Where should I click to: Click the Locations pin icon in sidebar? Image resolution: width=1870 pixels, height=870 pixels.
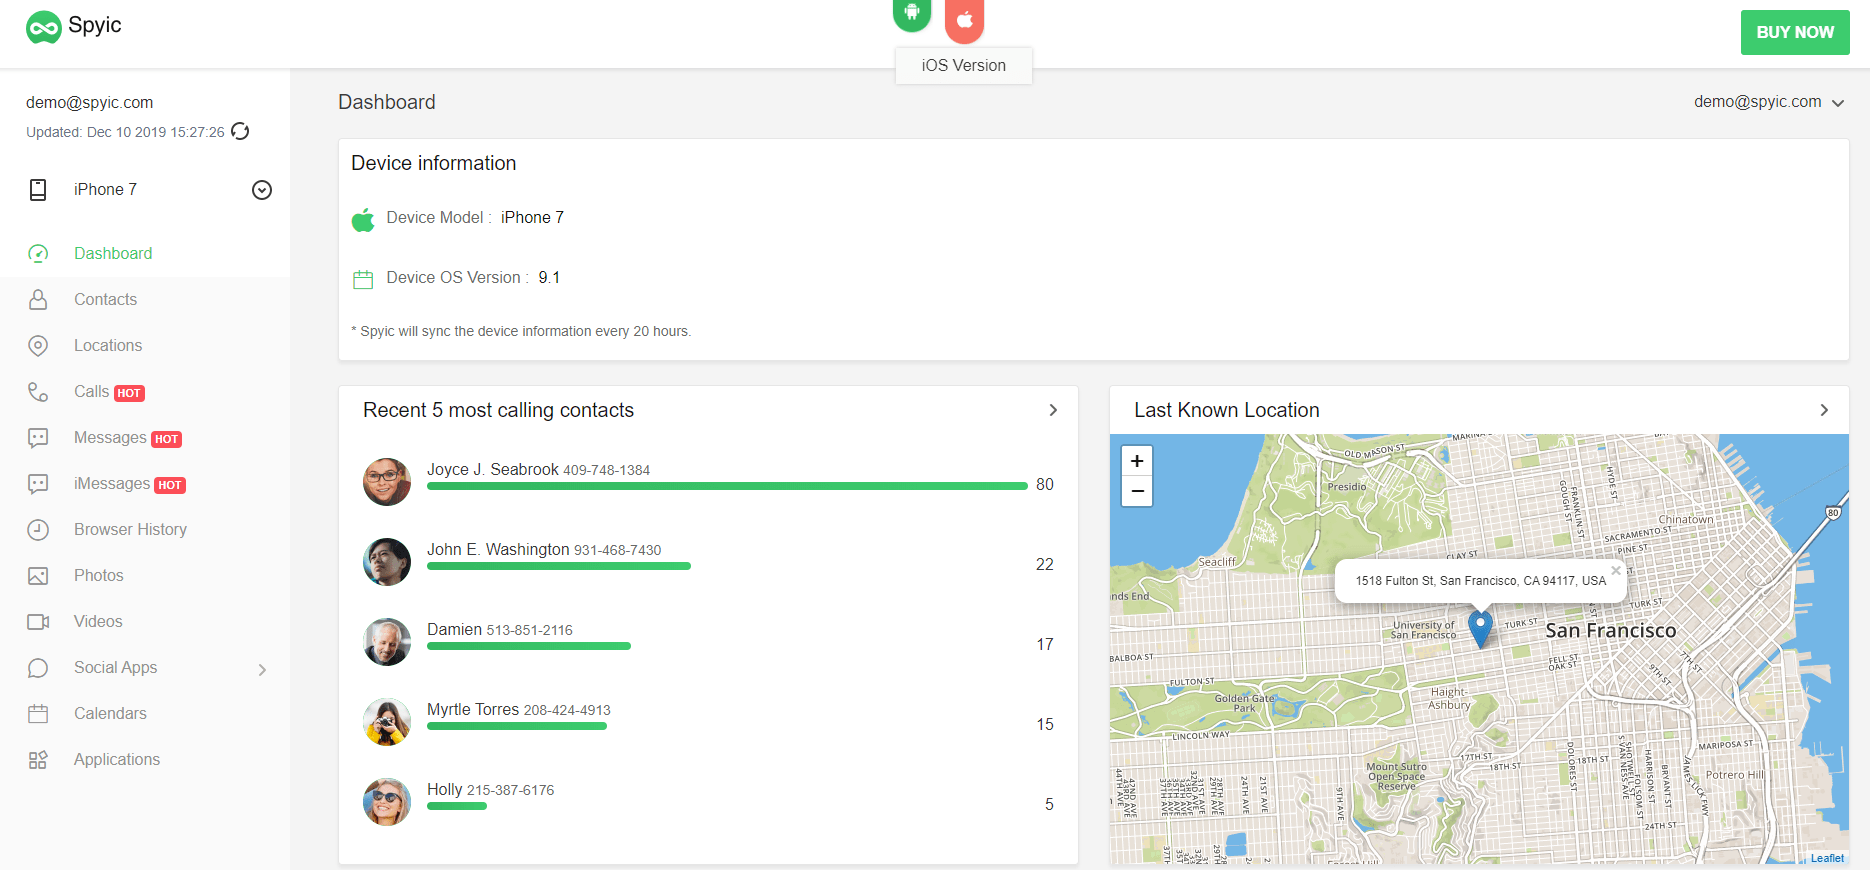[x=38, y=346]
